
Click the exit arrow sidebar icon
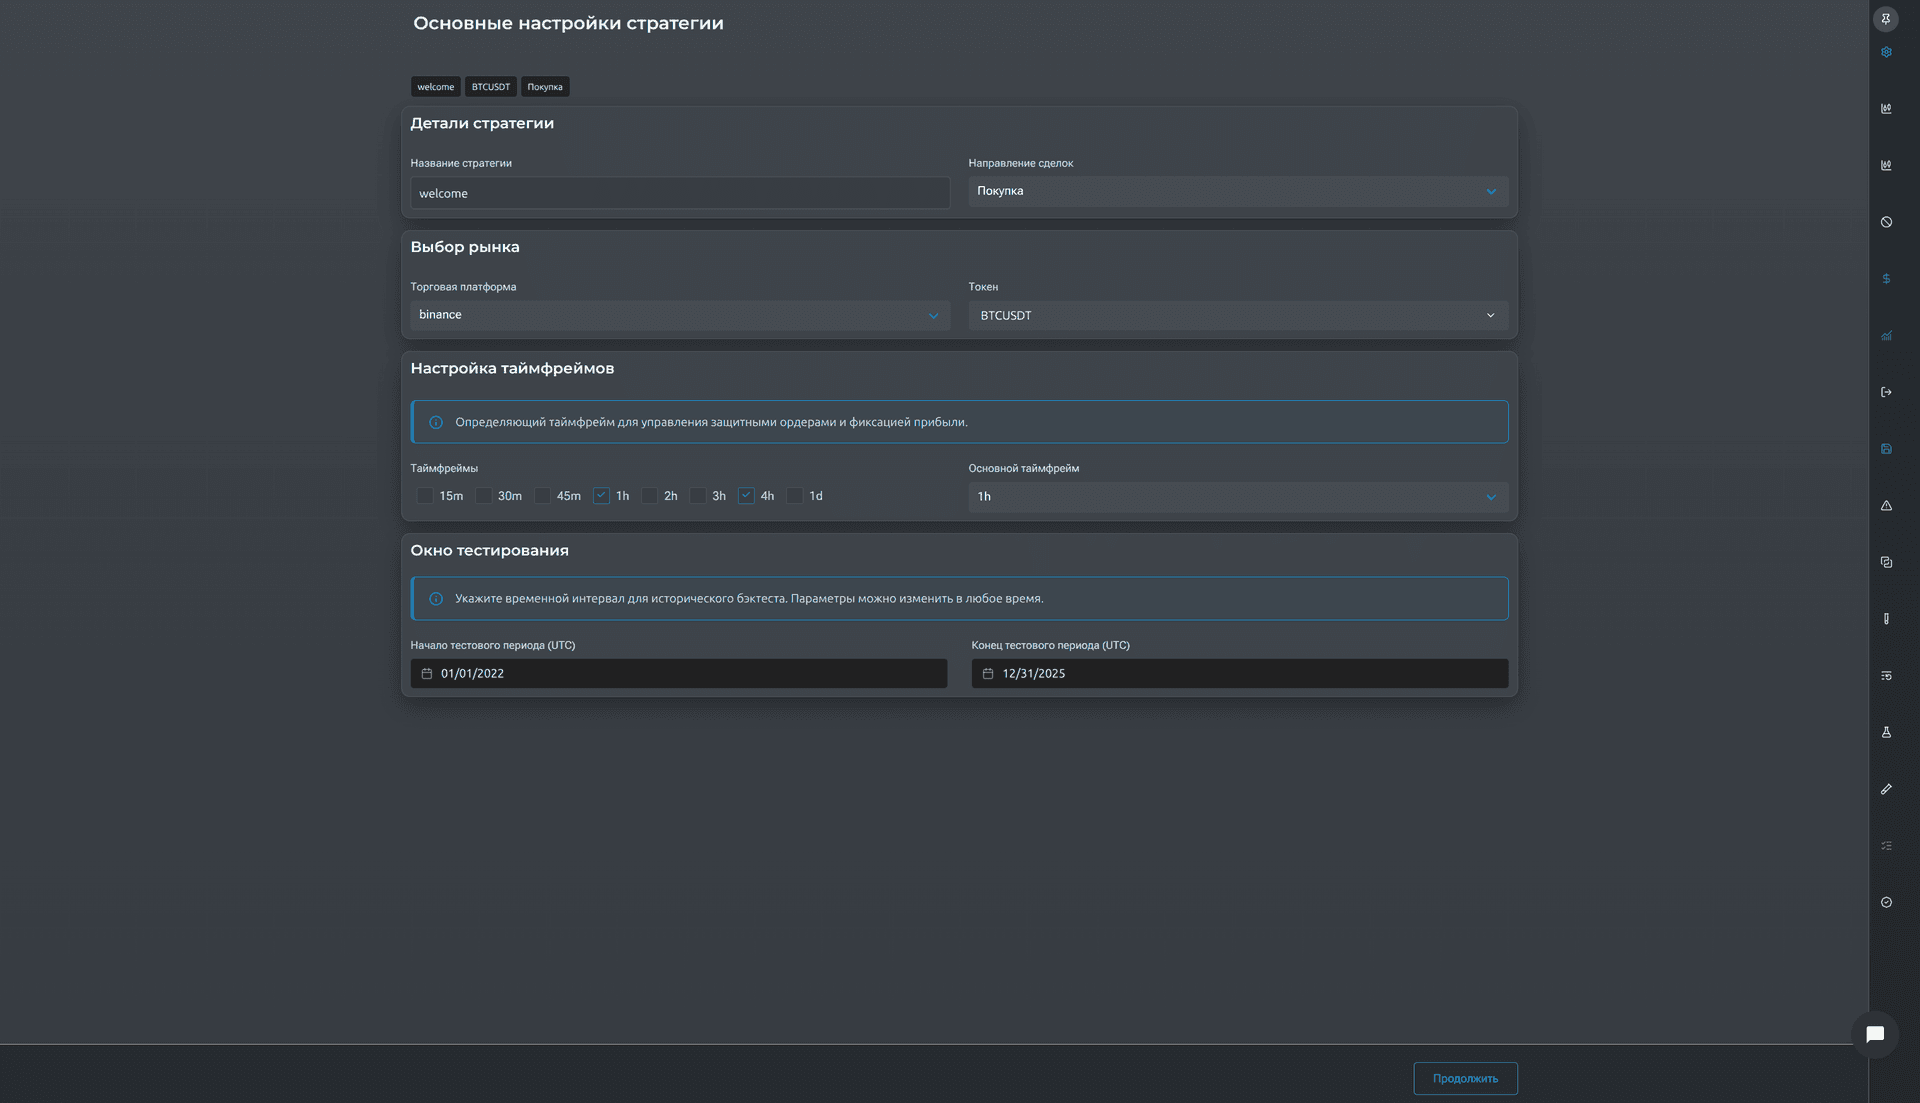pos(1886,392)
